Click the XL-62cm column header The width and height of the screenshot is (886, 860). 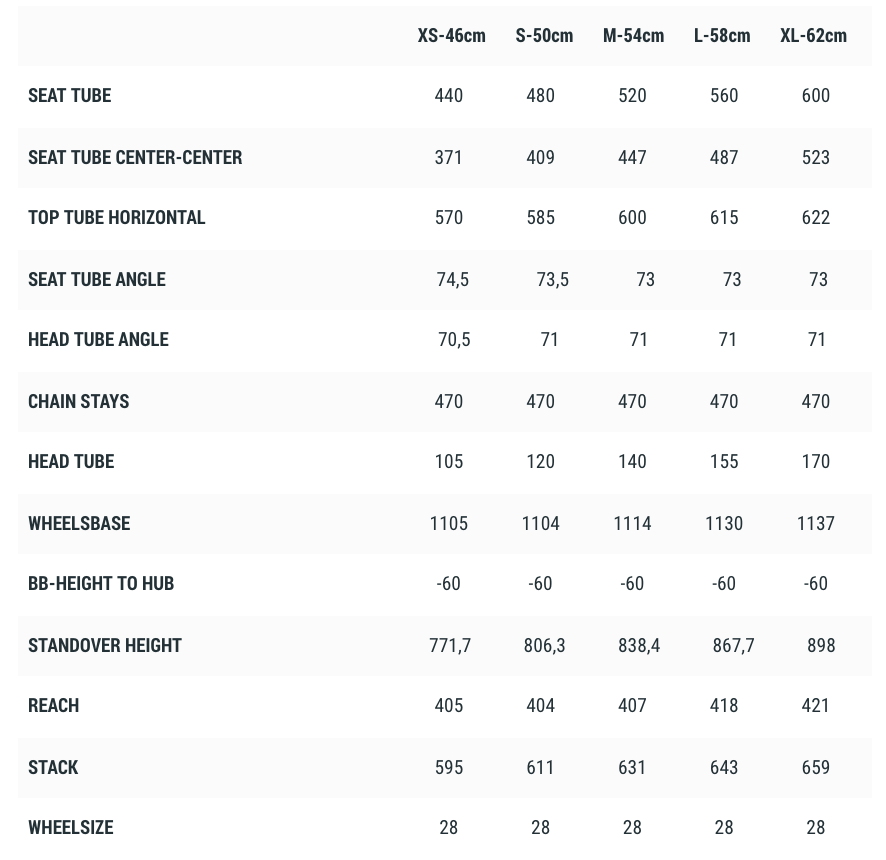(813, 36)
